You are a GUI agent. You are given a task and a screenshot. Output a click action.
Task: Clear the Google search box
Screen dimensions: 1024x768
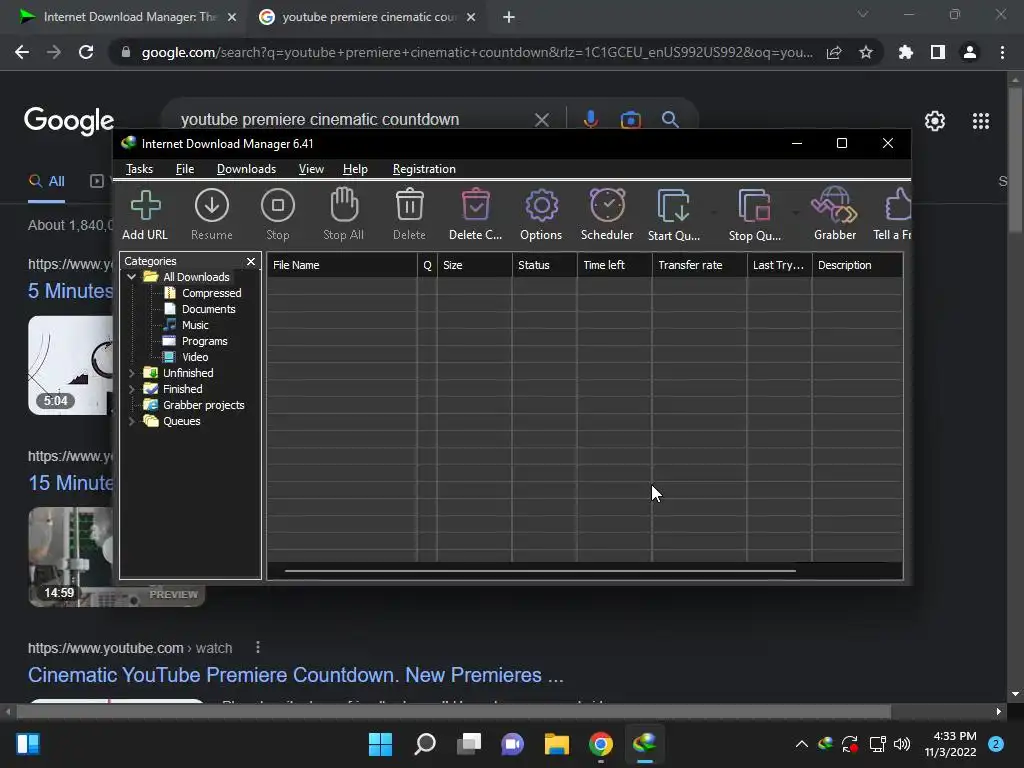pos(541,120)
